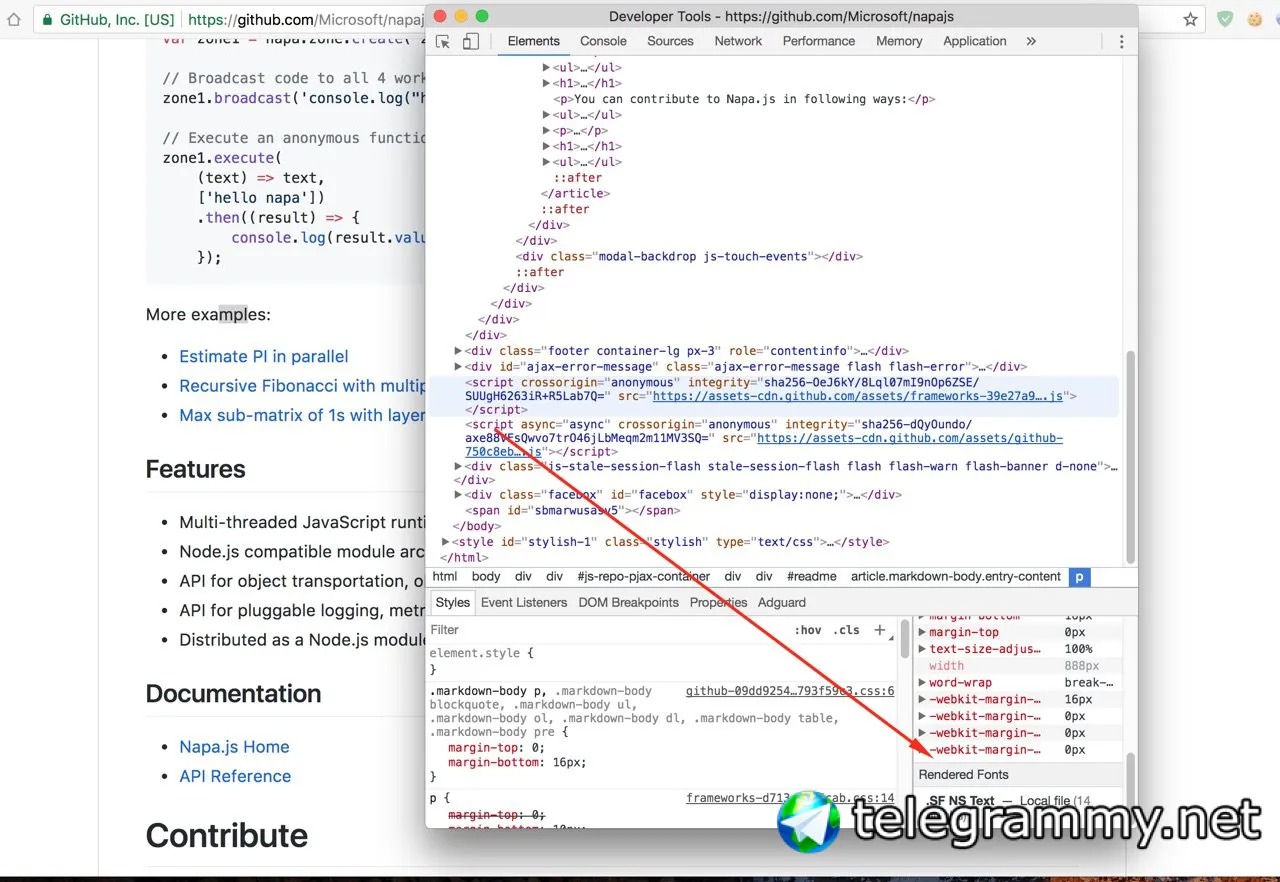The height and width of the screenshot is (882, 1280).
Task: Click the Rendered Fonts section header
Action: (1018, 775)
